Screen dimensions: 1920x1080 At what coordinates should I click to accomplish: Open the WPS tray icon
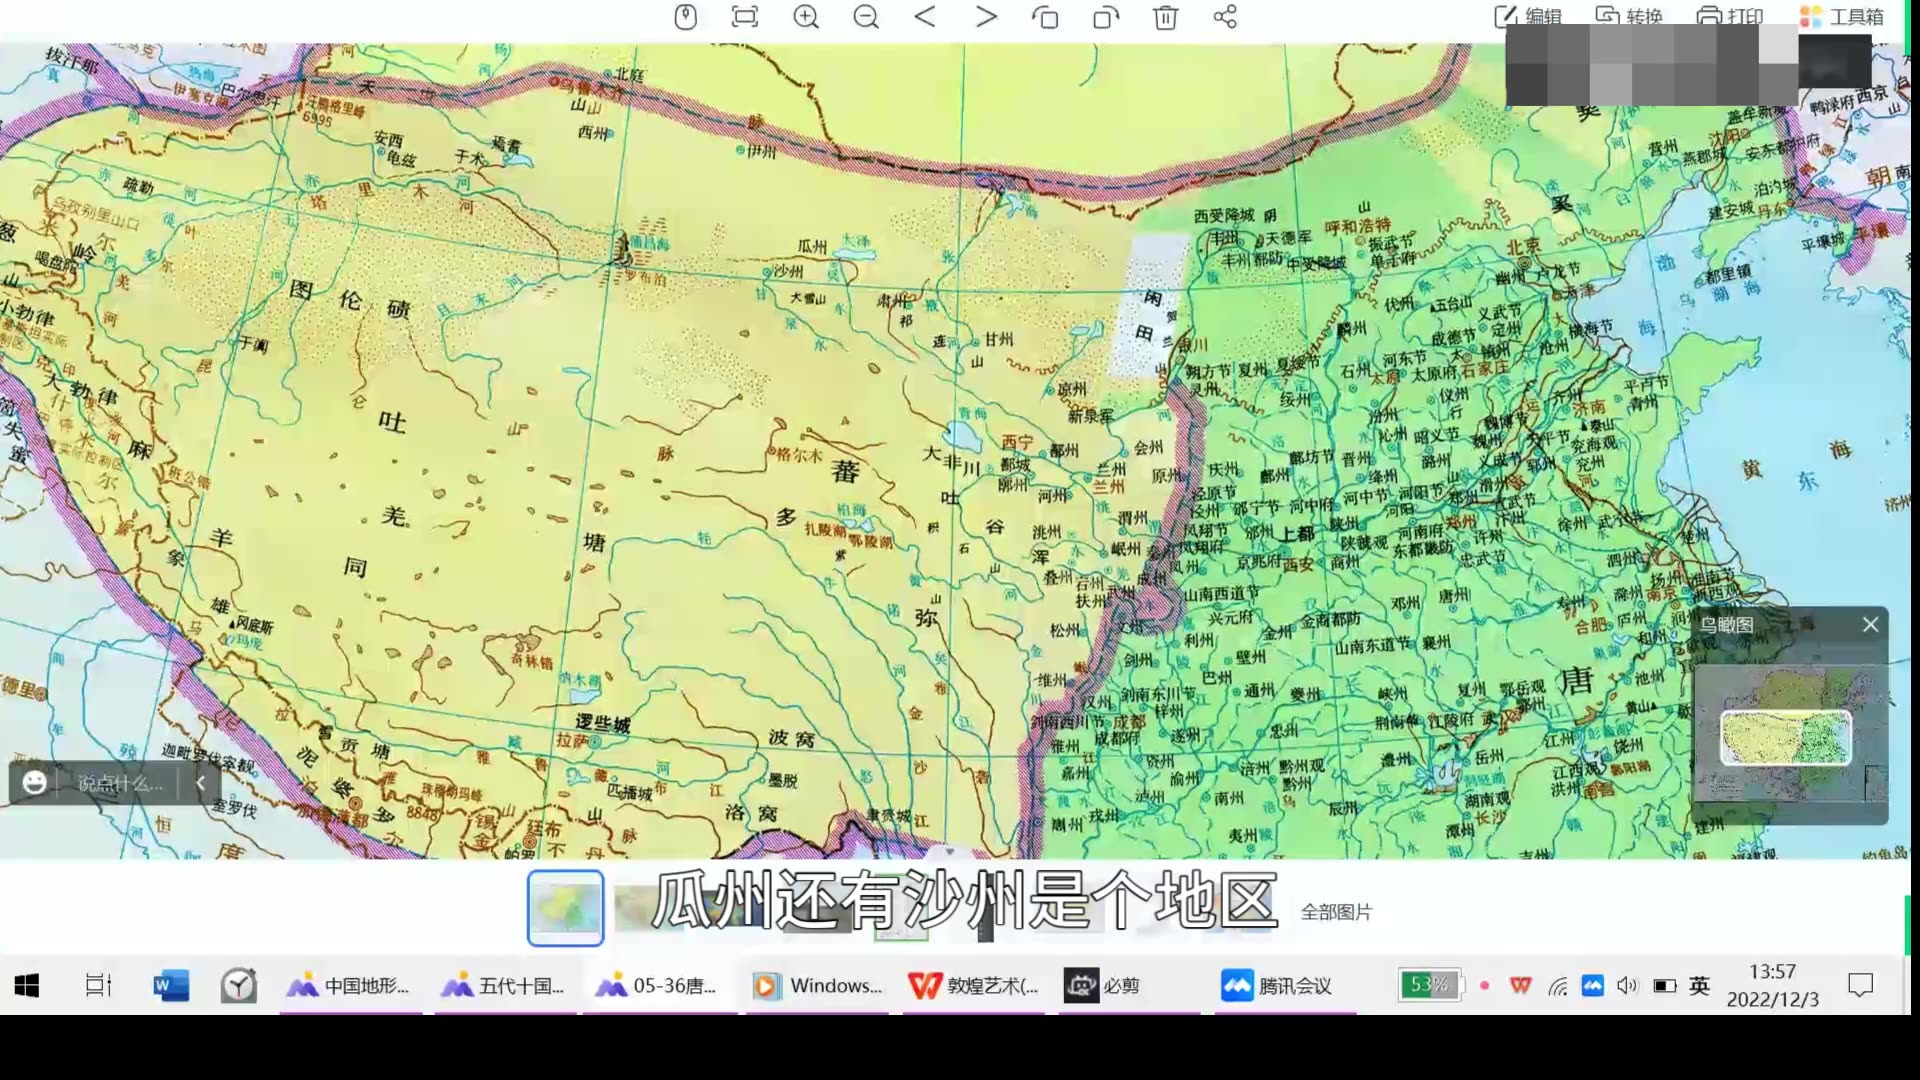(1521, 986)
